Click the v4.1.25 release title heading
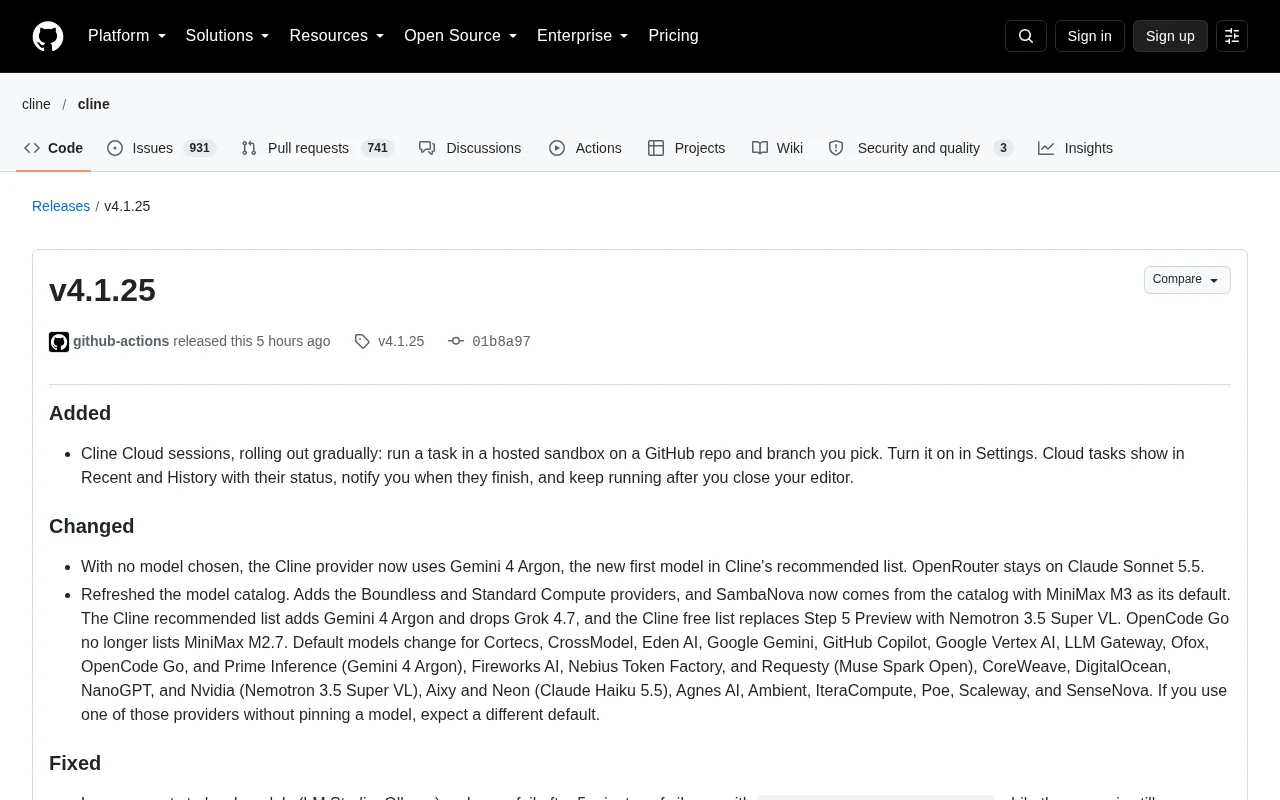This screenshot has height=800, width=1280. click(x=102, y=290)
